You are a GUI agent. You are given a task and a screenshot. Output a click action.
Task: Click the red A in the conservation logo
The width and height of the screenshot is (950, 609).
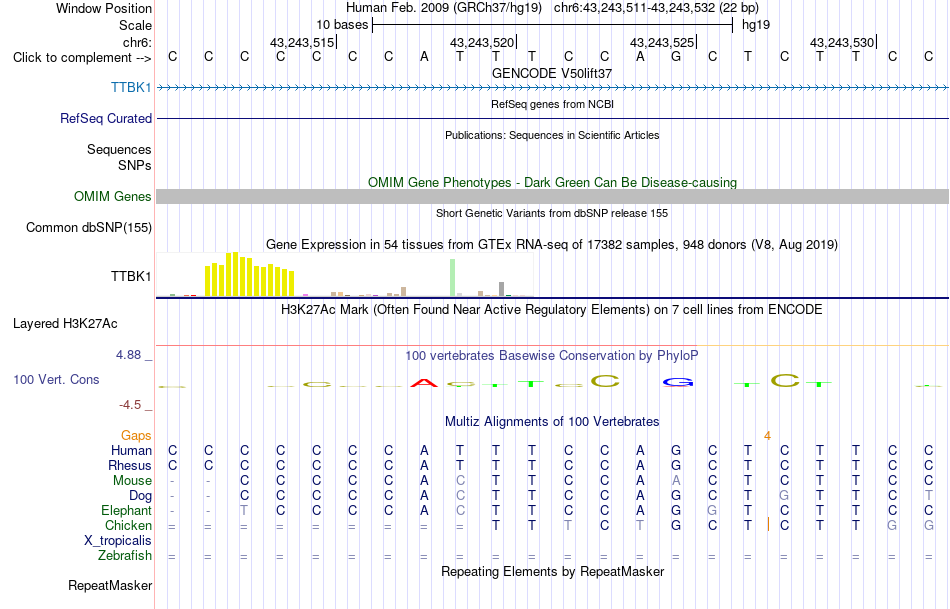click(x=424, y=382)
